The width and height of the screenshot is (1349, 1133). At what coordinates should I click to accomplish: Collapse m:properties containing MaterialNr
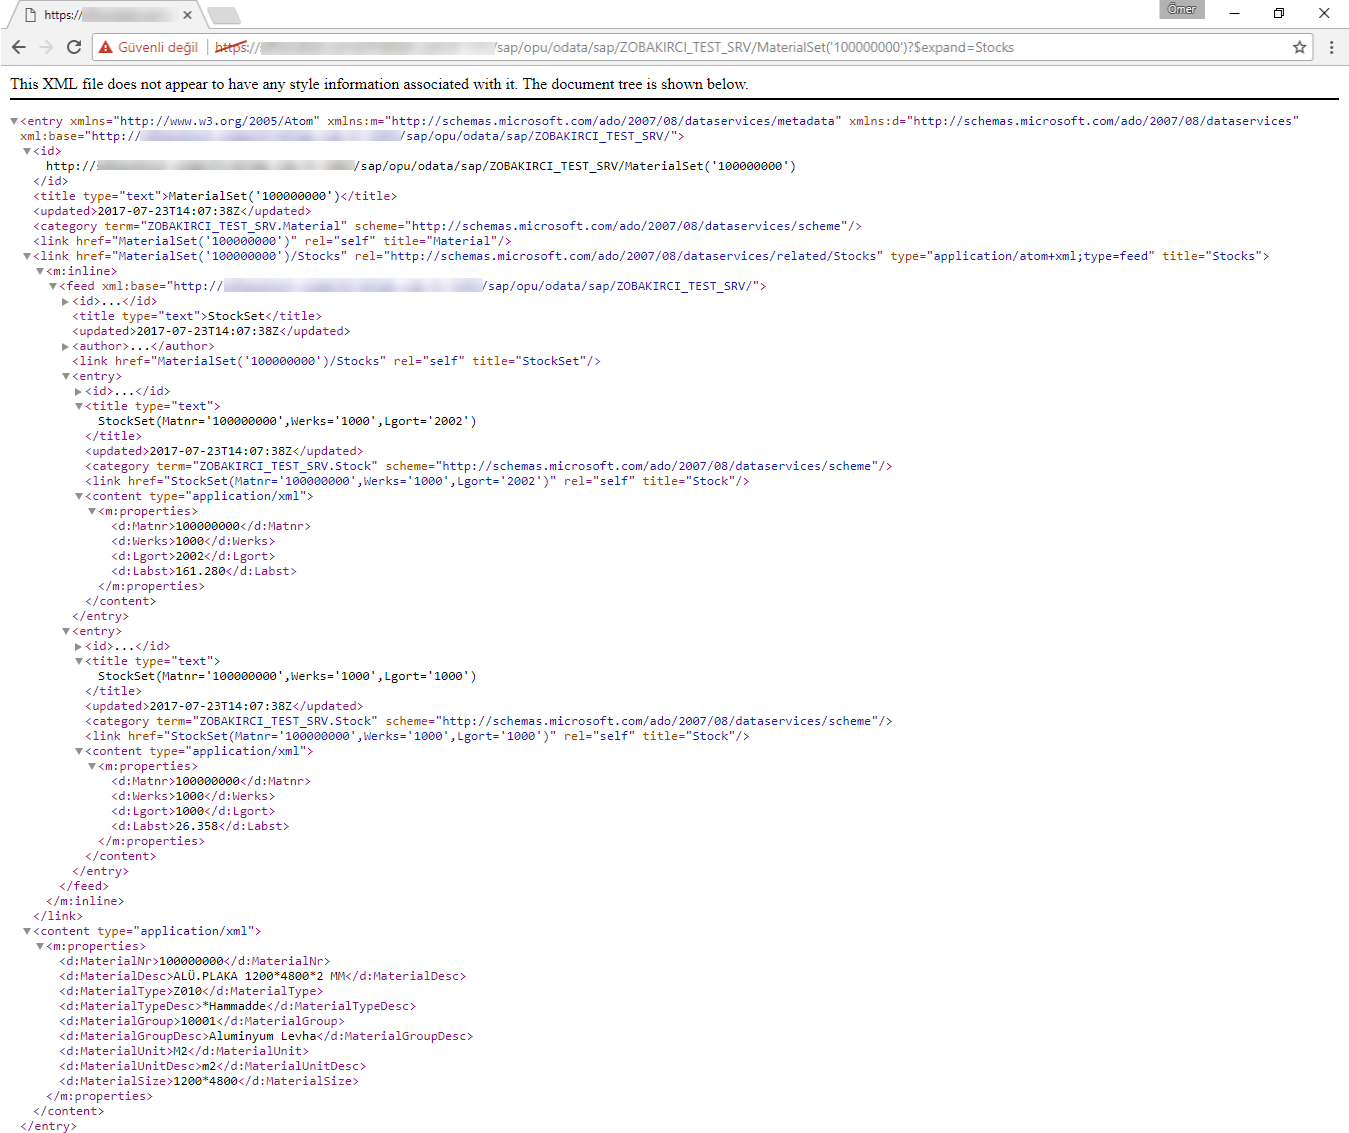pos(40,946)
